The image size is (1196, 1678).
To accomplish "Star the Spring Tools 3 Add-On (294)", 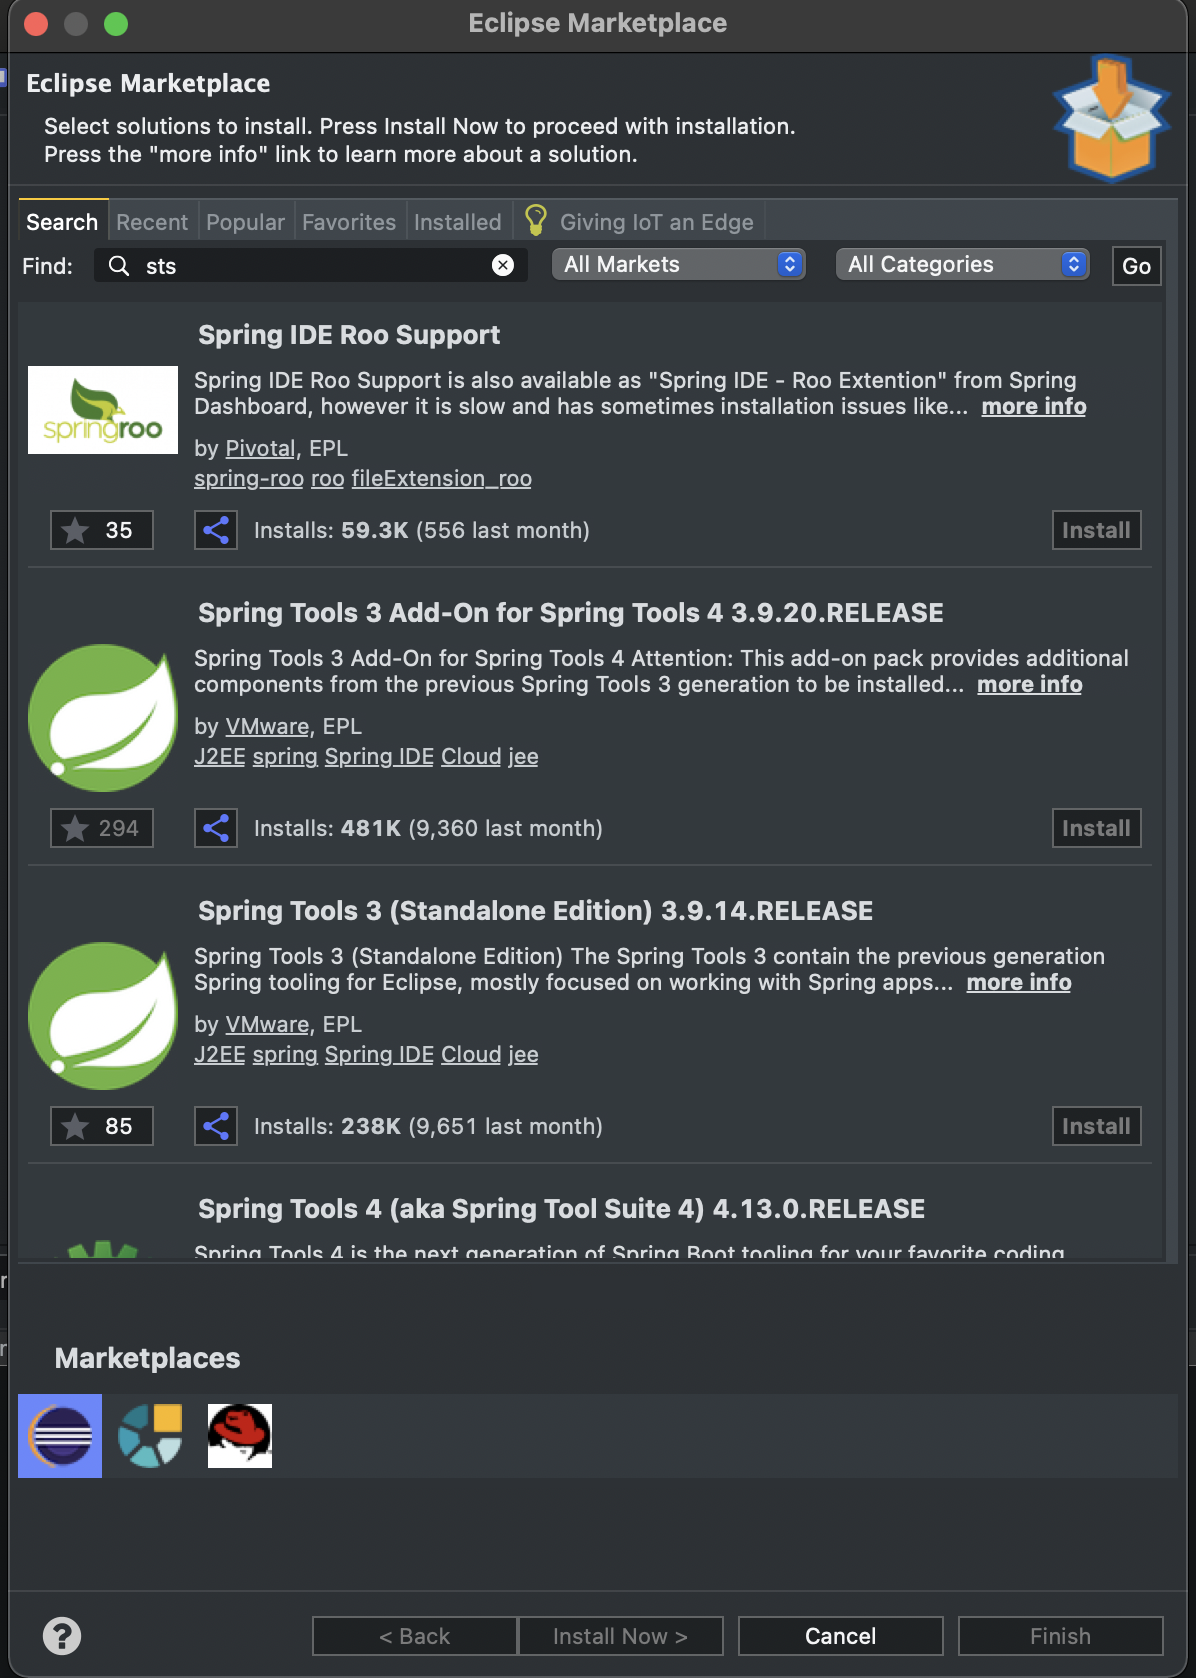I will [x=102, y=828].
